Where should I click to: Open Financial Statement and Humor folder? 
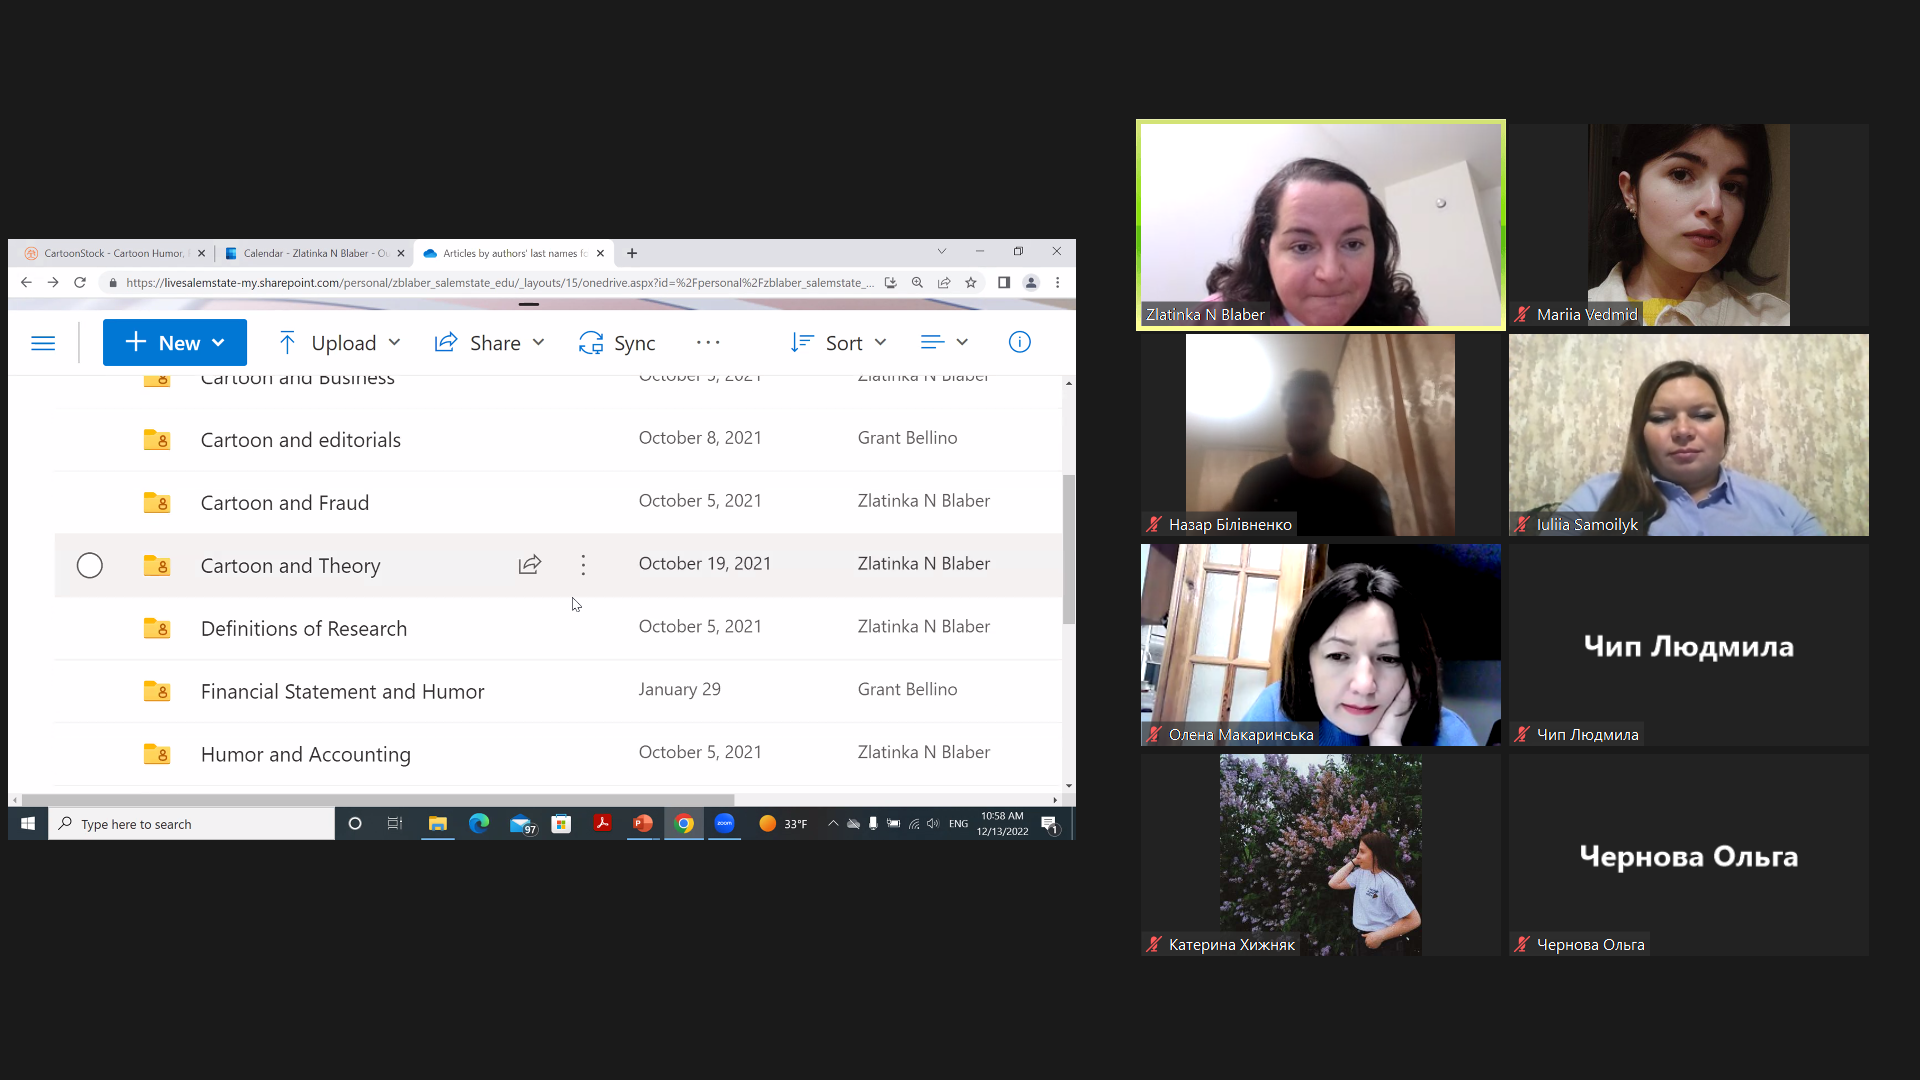tap(342, 692)
